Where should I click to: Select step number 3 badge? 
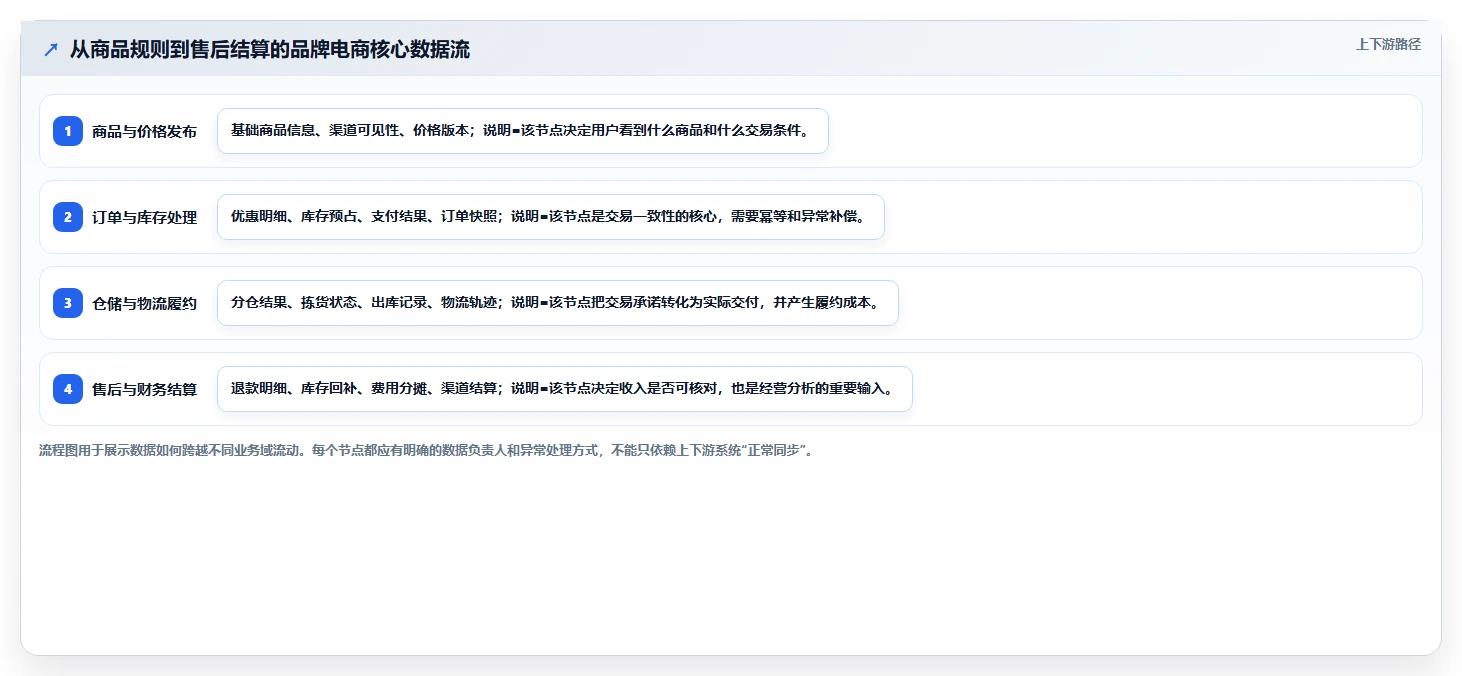tap(68, 303)
